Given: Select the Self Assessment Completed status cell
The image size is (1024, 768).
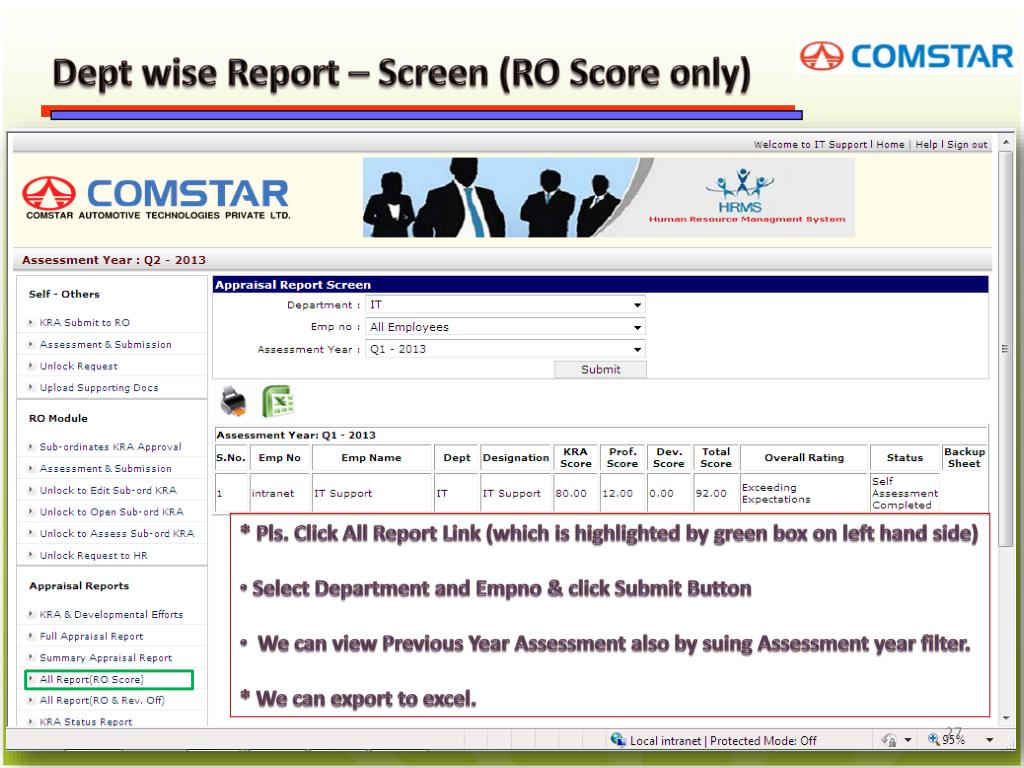Looking at the screenshot, I should pos(904,493).
